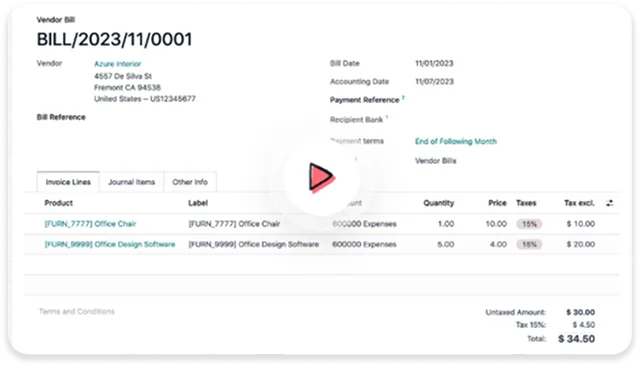Click the vendor address 4557 De Silva St
Screen dimensions: 640x366
pos(123,76)
